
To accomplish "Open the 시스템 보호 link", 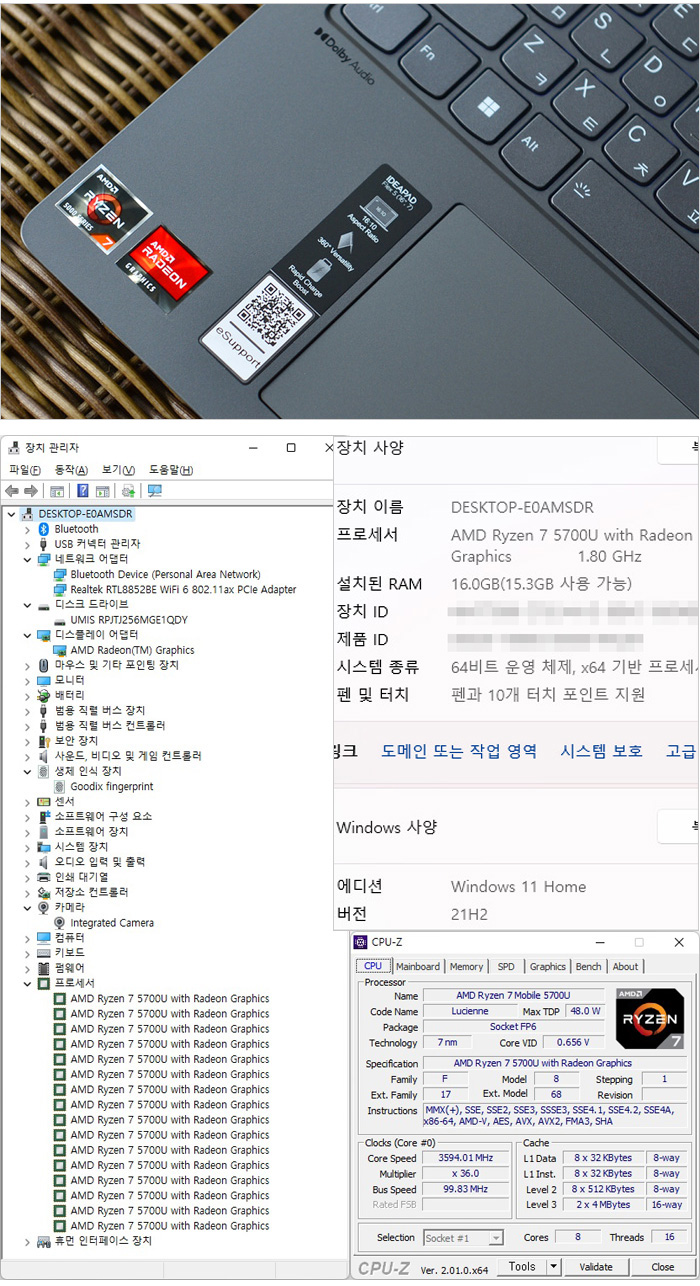I will [x=601, y=751].
